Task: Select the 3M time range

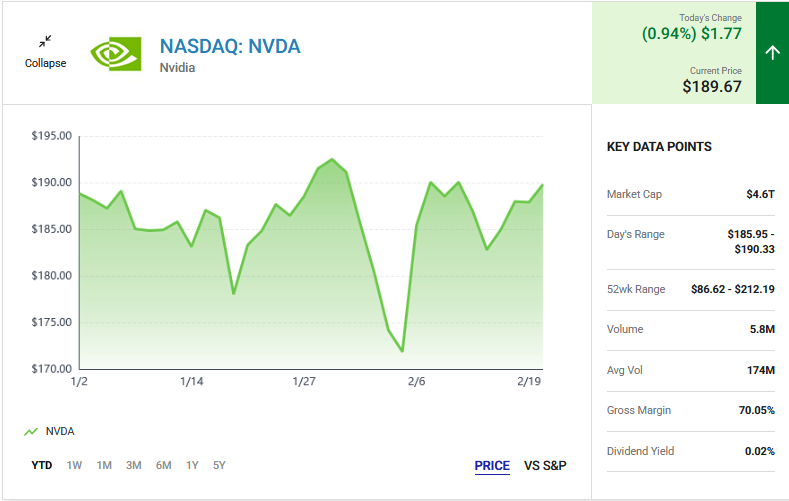Action: [133, 465]
